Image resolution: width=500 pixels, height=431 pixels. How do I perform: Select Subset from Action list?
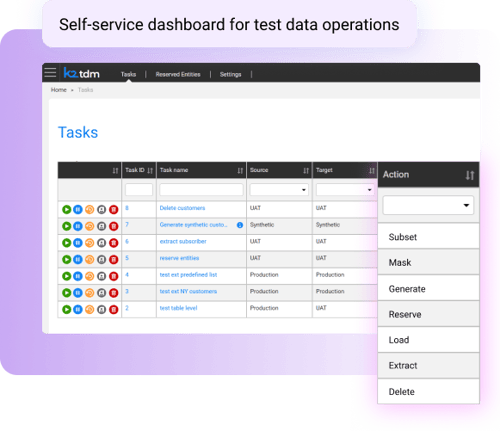tap(428, 237)
